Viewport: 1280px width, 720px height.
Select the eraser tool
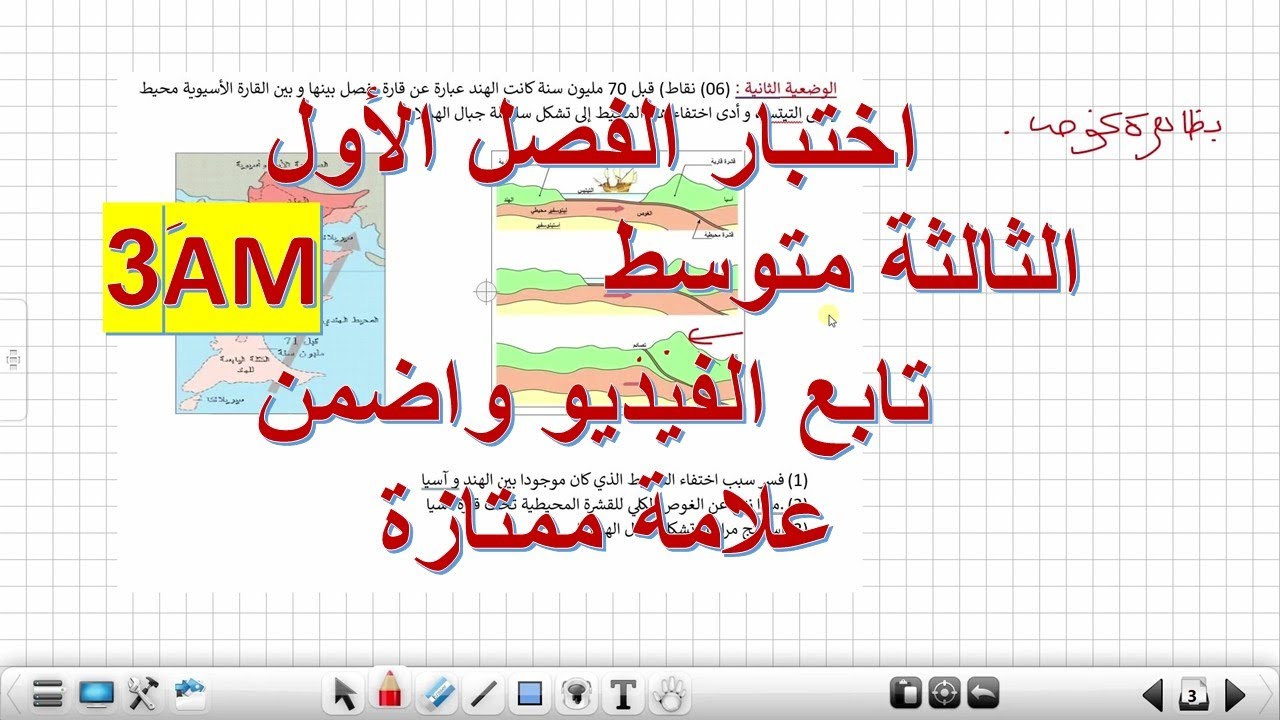(437, 692)
